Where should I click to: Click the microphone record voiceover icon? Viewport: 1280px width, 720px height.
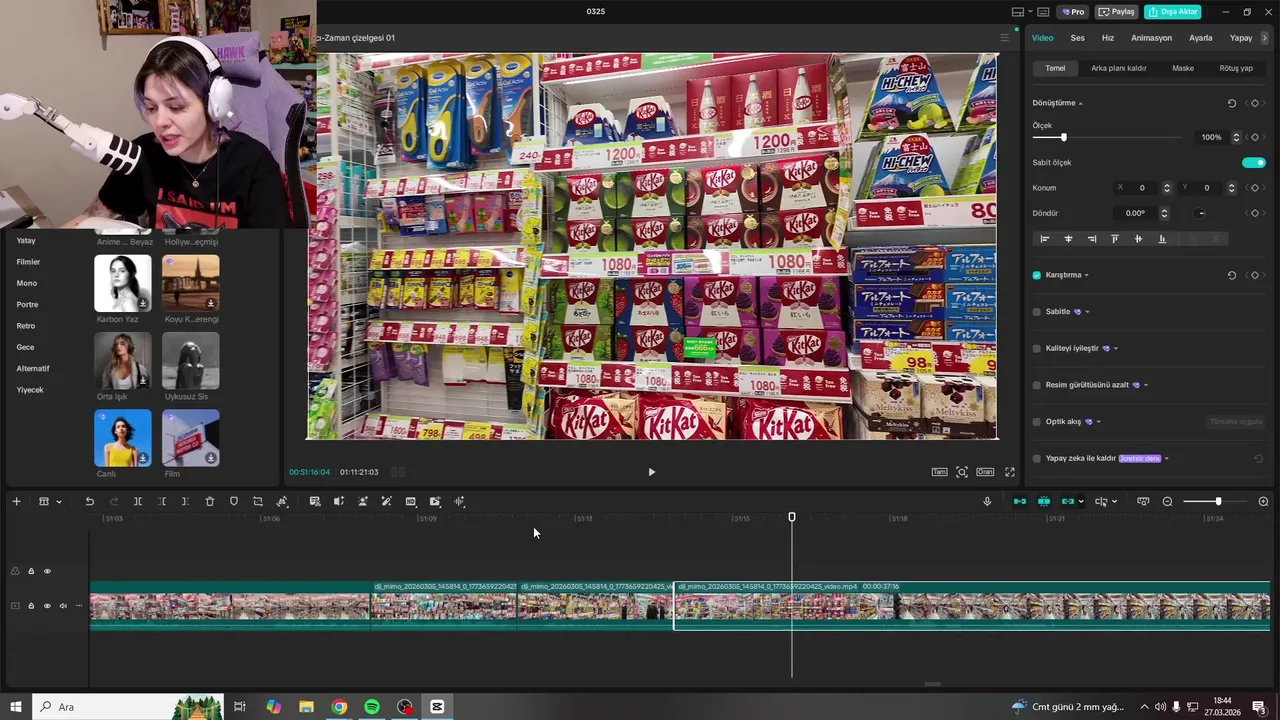pos(987,501)
